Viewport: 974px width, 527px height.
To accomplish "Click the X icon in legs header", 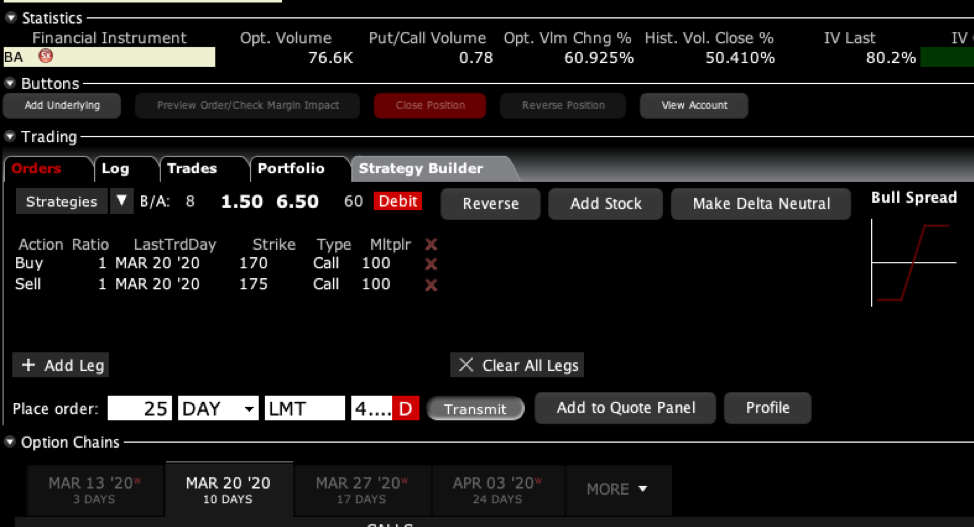I will tap(431, 244).
